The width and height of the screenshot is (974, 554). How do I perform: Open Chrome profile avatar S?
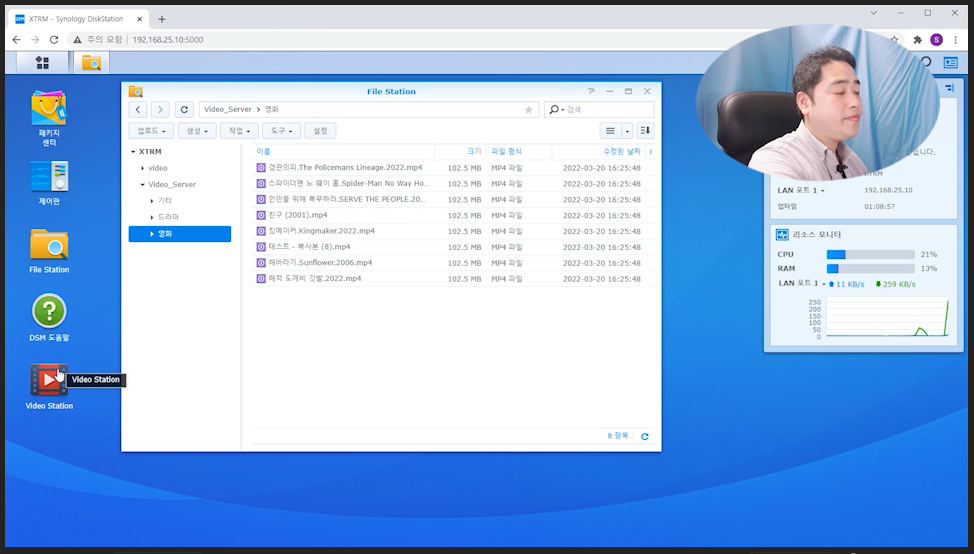pyautogui.click(x=936, y=40)
